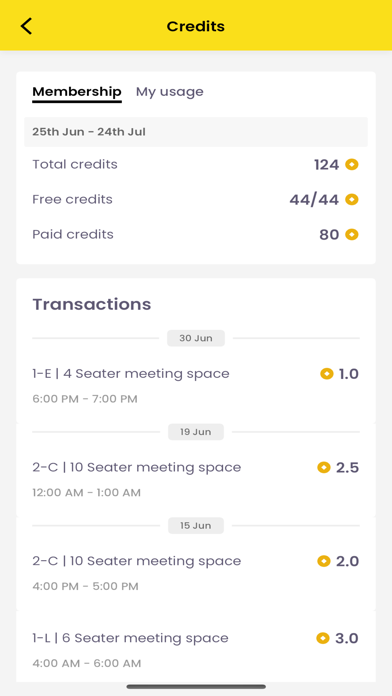This screenshot has height=696, width=392.
Task: Open 2-C 10 Seater transaction at 12:00 AM
Action: (x=196, y=479)
